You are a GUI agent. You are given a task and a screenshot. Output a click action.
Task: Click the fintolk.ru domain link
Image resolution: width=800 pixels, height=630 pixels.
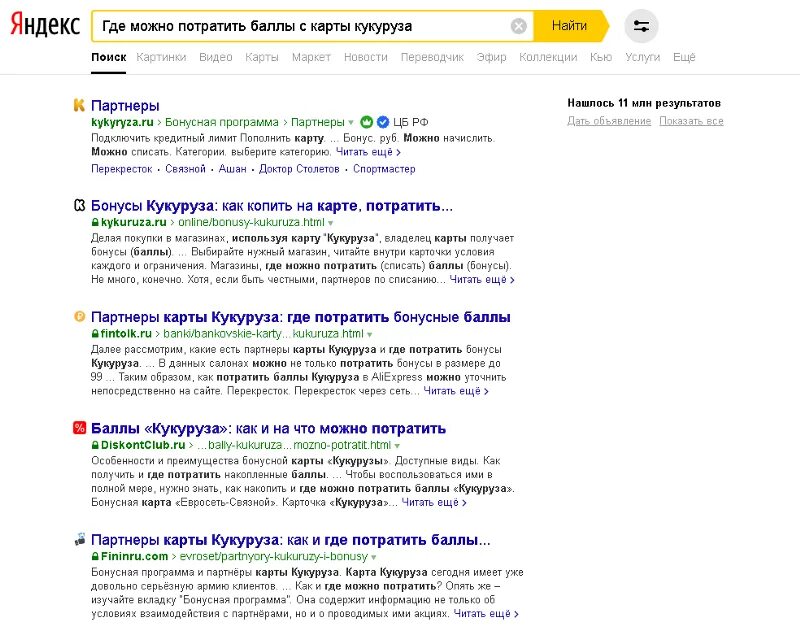(126, 334)
